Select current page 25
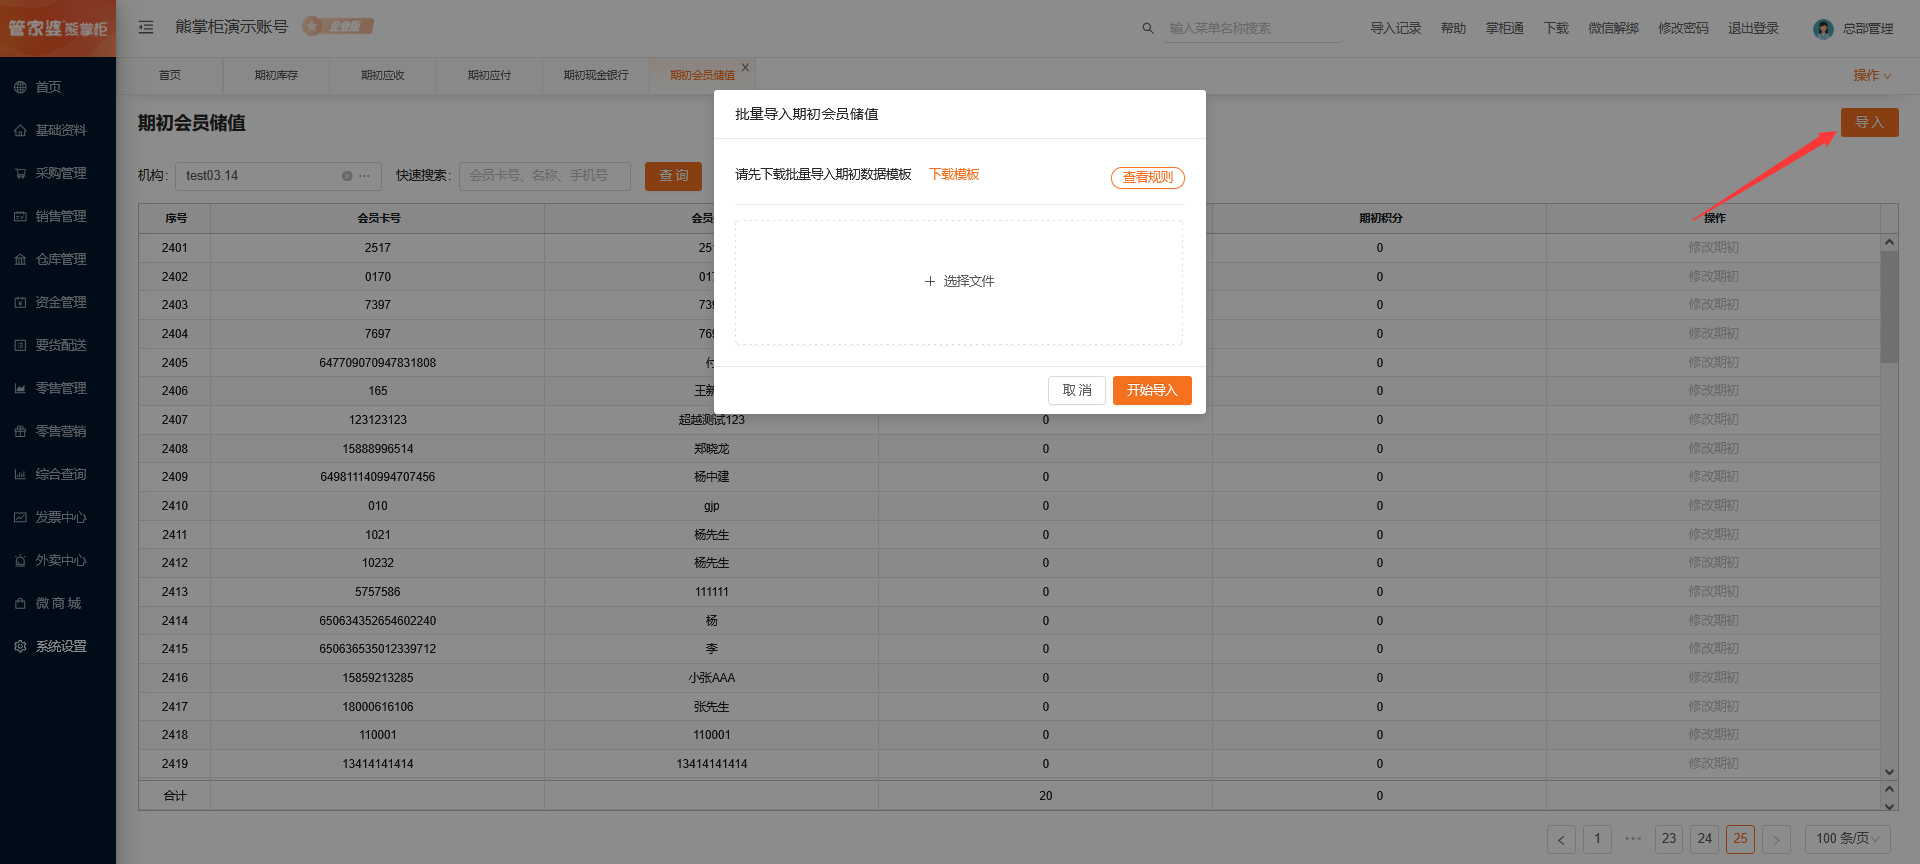The height and width of the screenshot is (864, 1920). coord(1741,839)
